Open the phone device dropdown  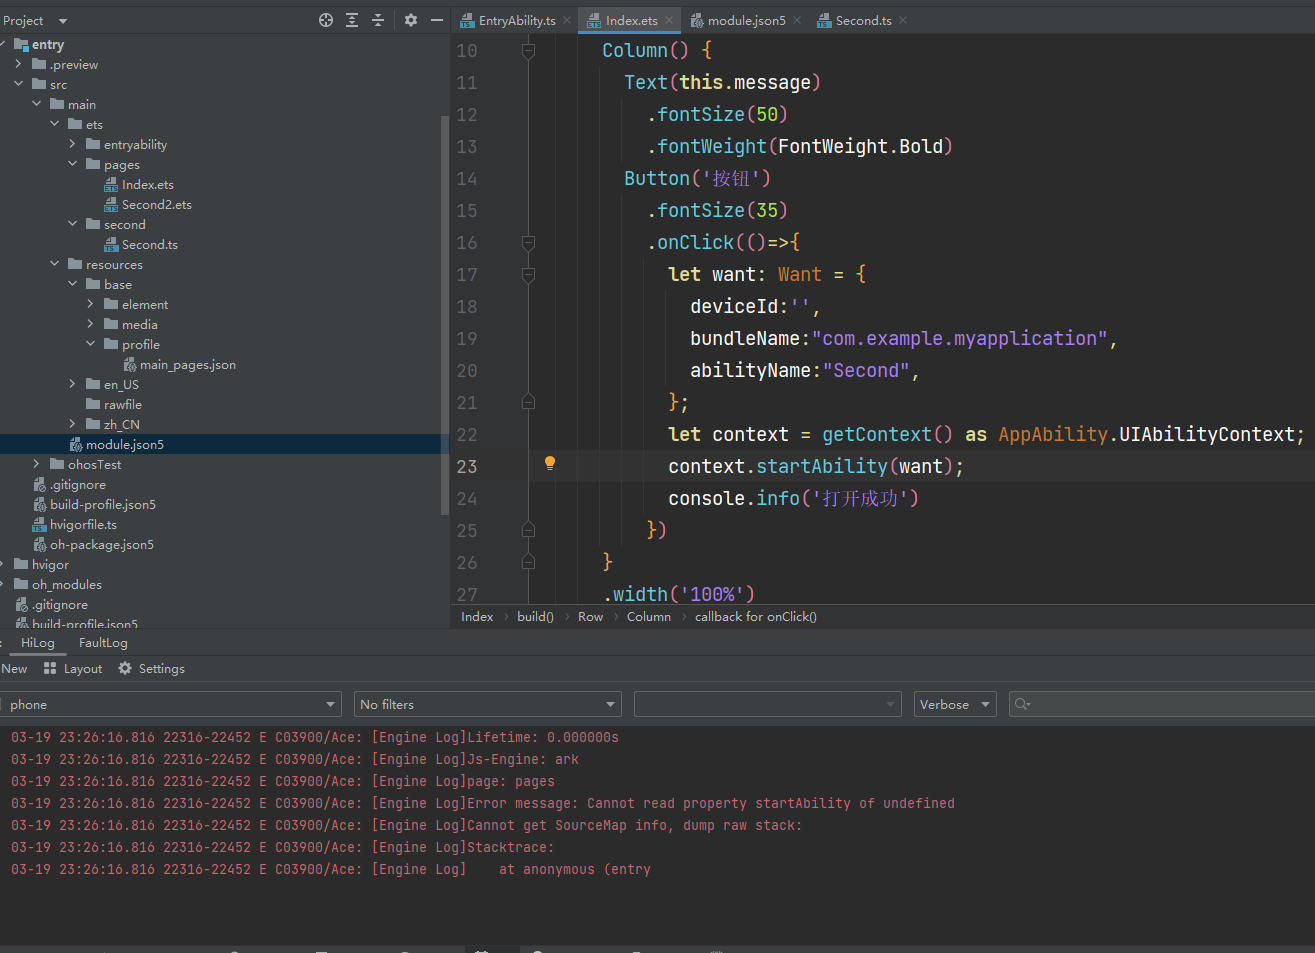pyautogui.click(x=171, y=705)
